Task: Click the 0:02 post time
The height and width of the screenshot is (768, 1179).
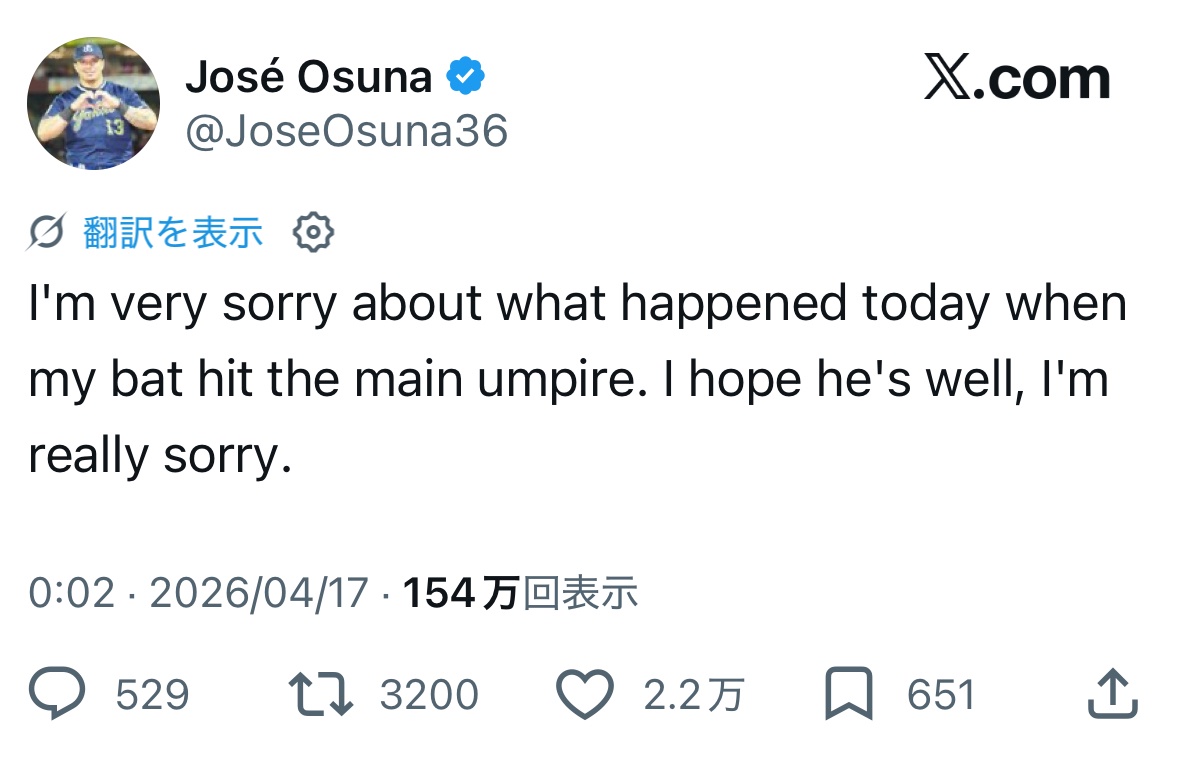Action: click(72, 593)
